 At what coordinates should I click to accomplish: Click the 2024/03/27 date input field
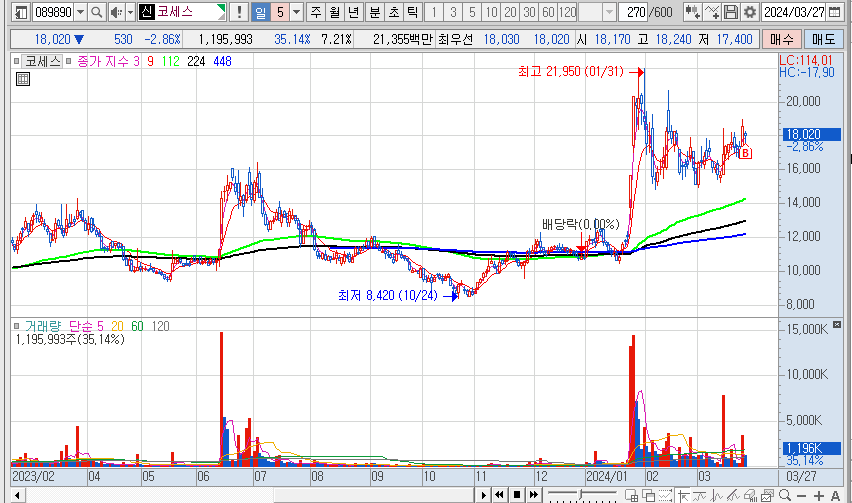pyautogui.click(x=794, y=11)
